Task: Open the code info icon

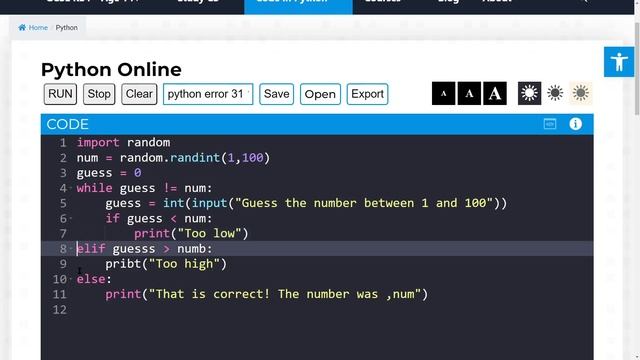Action: click(x=576, y=124)
